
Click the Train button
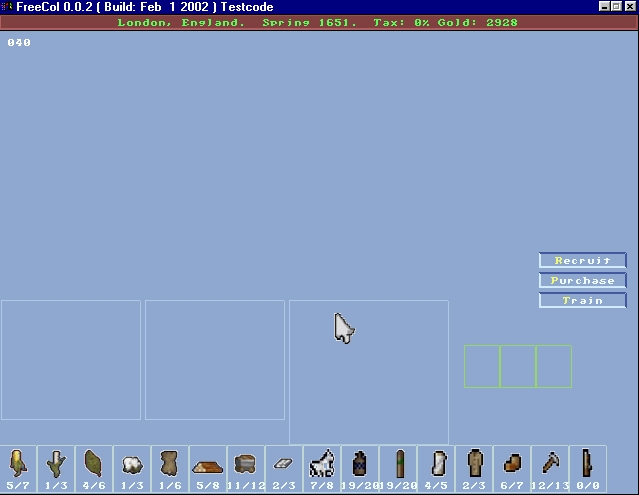pos(582,300)
